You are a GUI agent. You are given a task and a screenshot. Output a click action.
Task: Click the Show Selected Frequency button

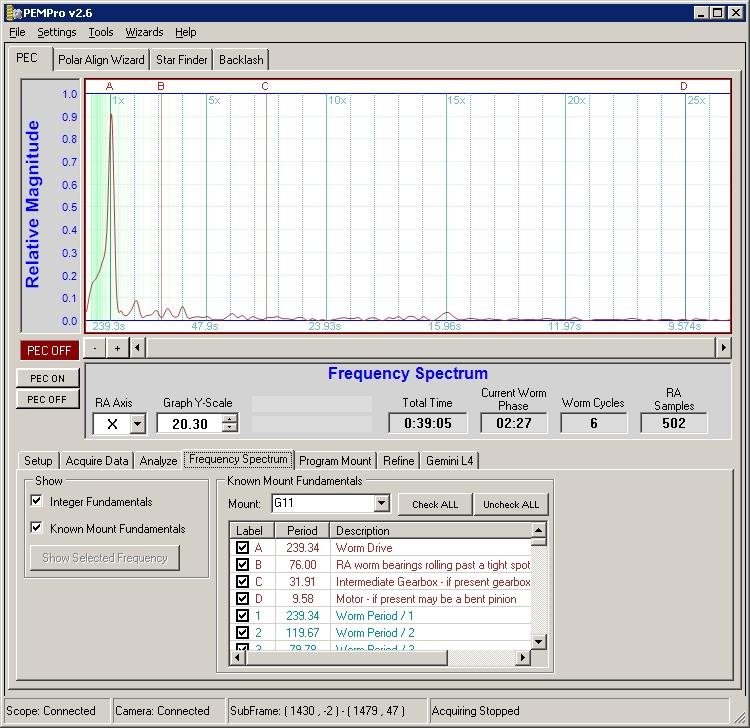click(x=105, y=558)
